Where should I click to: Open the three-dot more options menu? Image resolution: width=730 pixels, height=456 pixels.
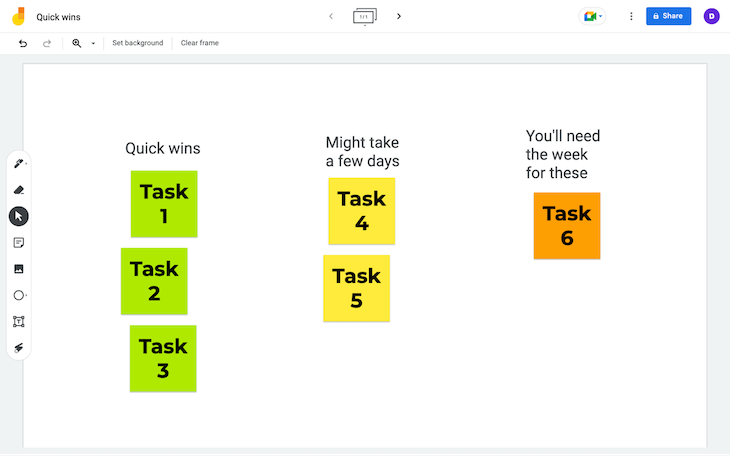pos(631,16)
